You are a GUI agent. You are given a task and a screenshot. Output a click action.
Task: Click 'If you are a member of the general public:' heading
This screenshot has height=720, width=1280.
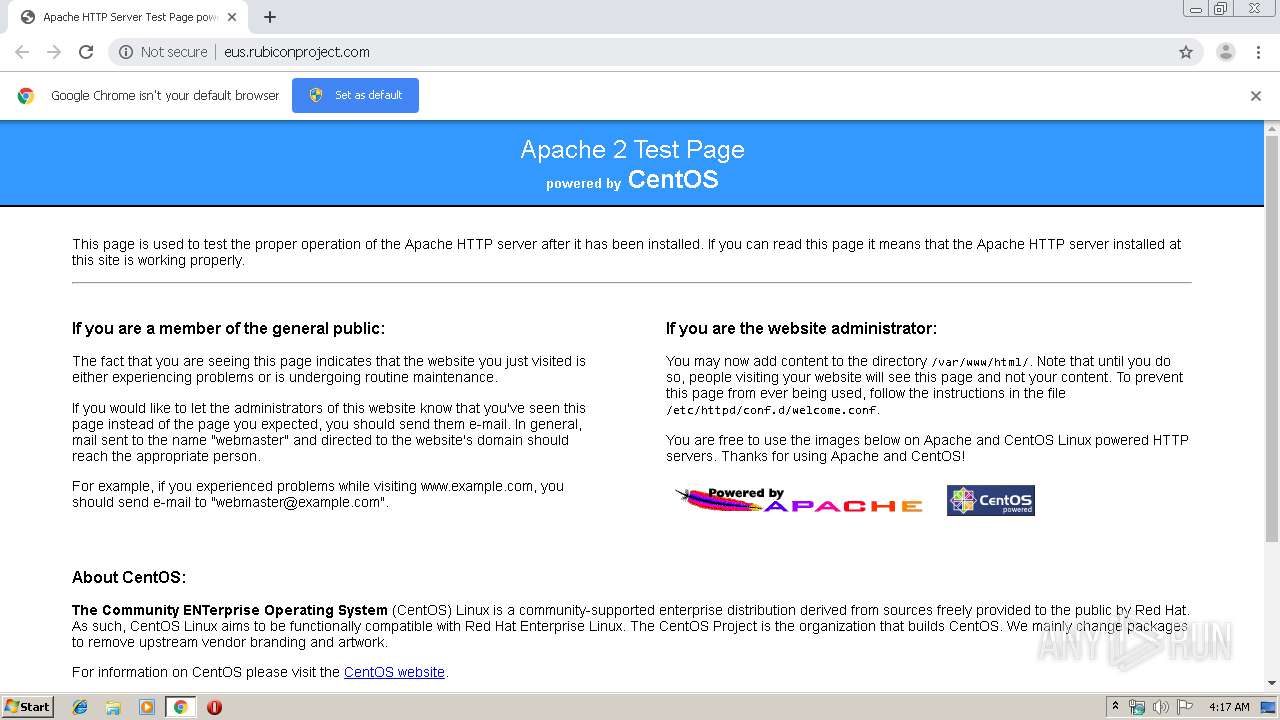click(228, 328)
